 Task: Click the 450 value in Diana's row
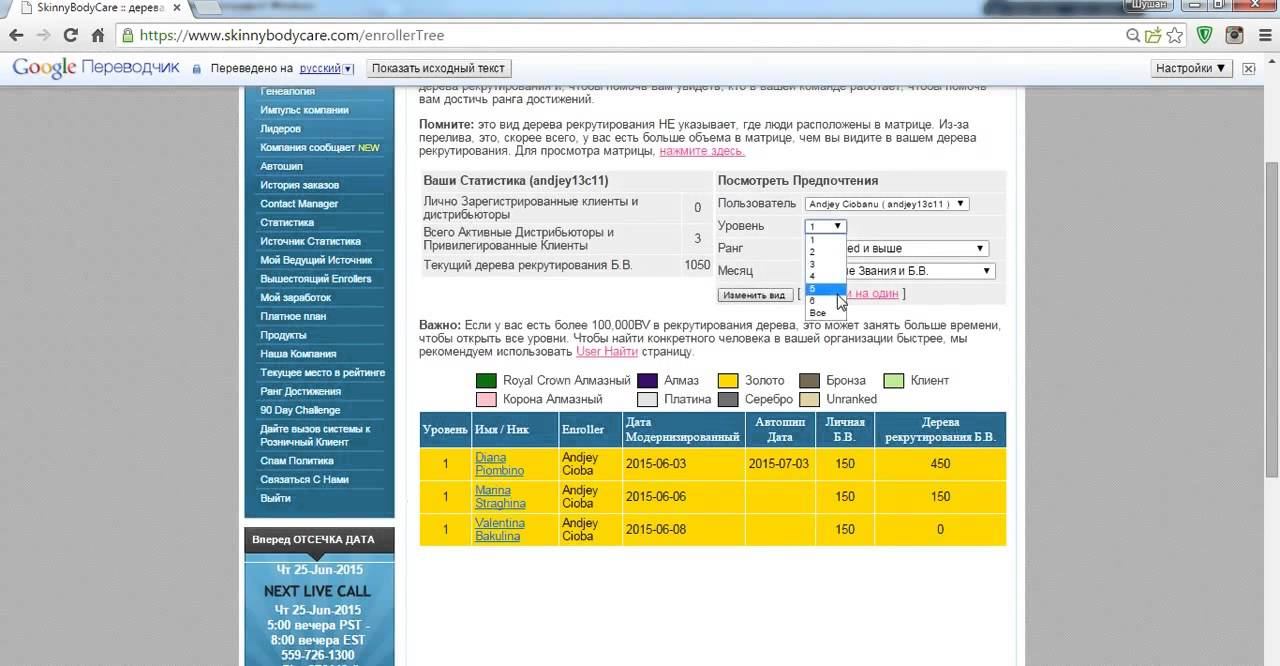click(x=940, y=464)
